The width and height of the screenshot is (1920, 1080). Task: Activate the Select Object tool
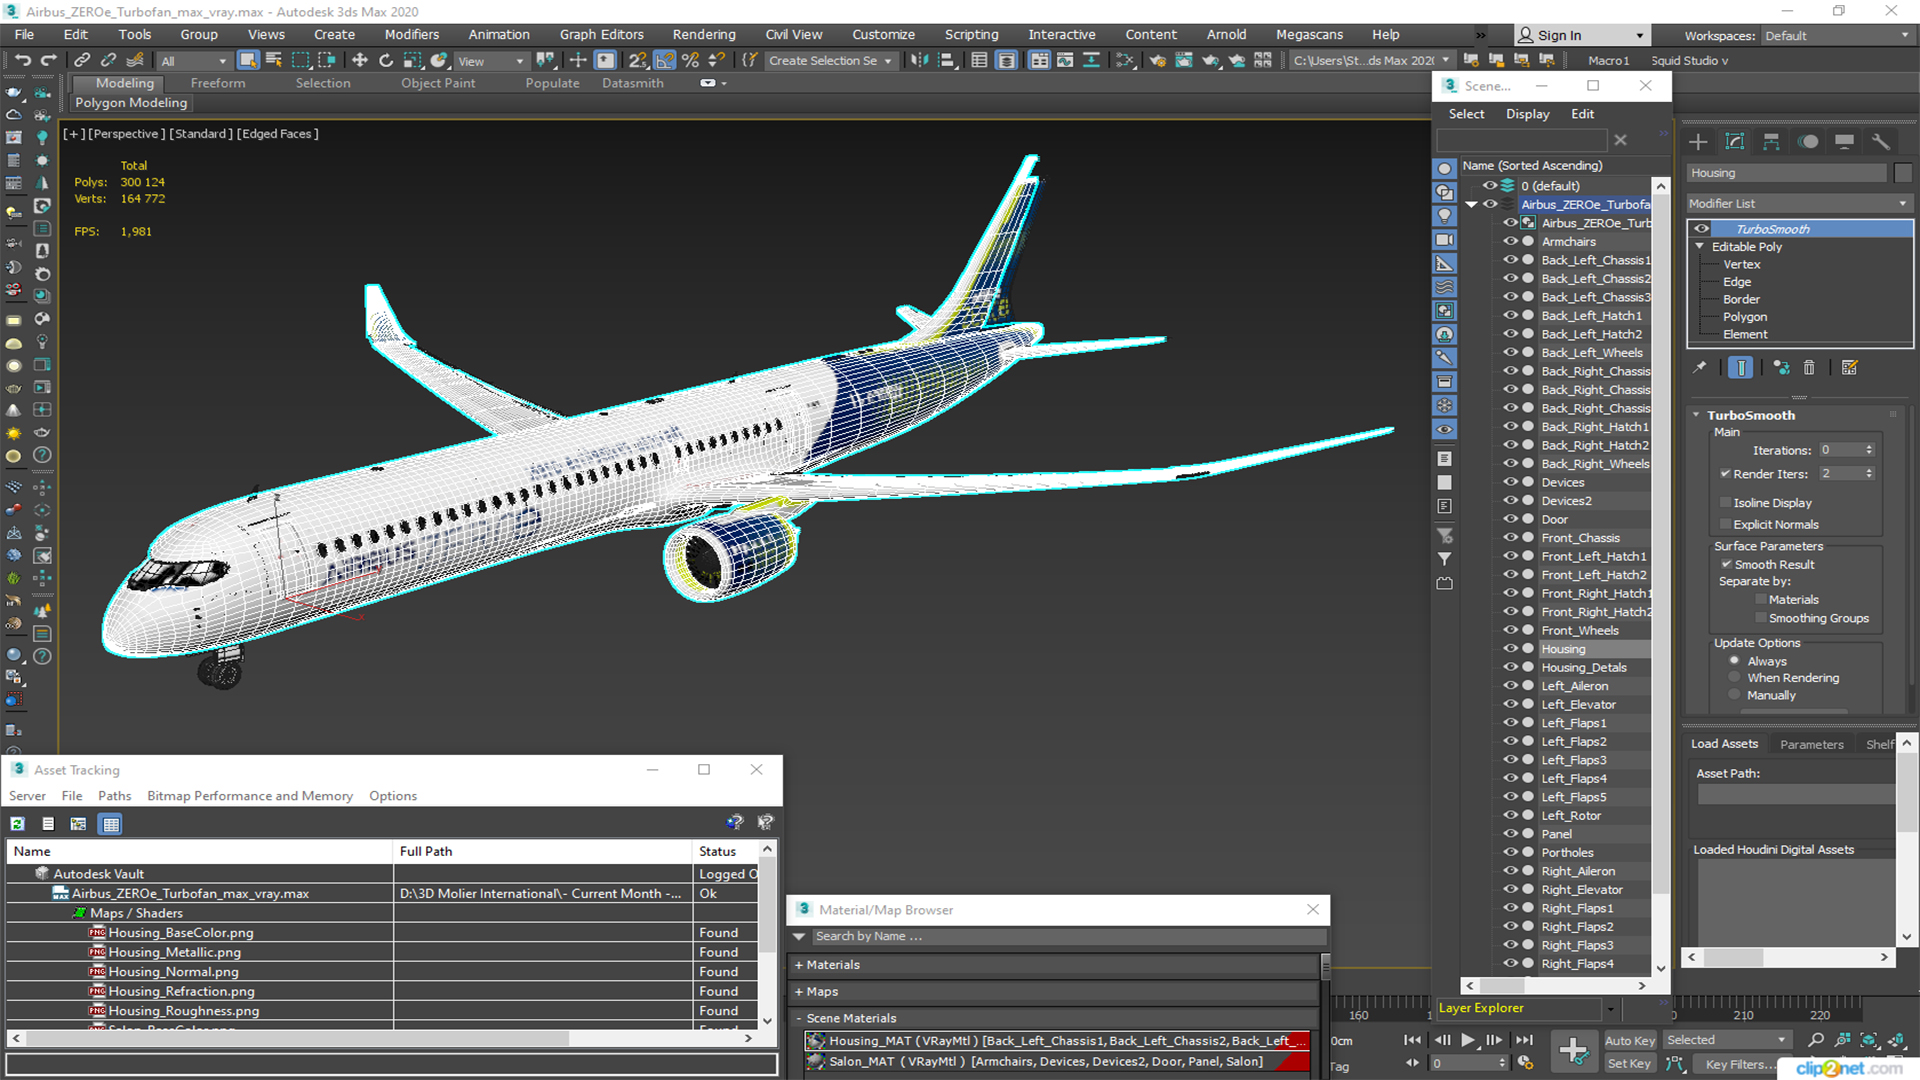click(248, 60)
